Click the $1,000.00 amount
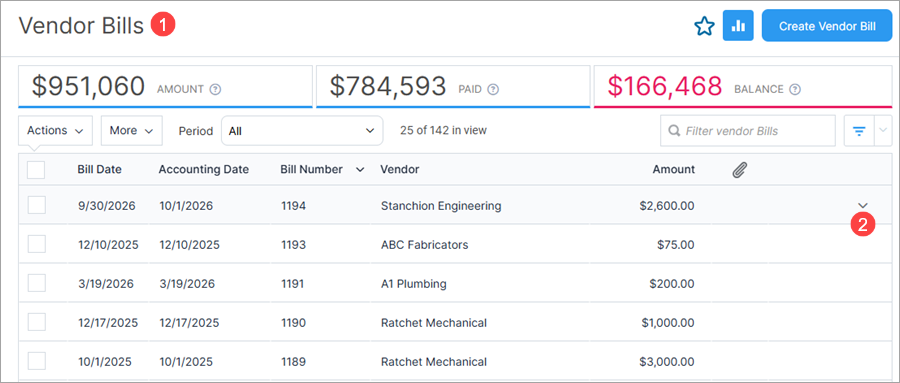 click(x=668, y=323)
